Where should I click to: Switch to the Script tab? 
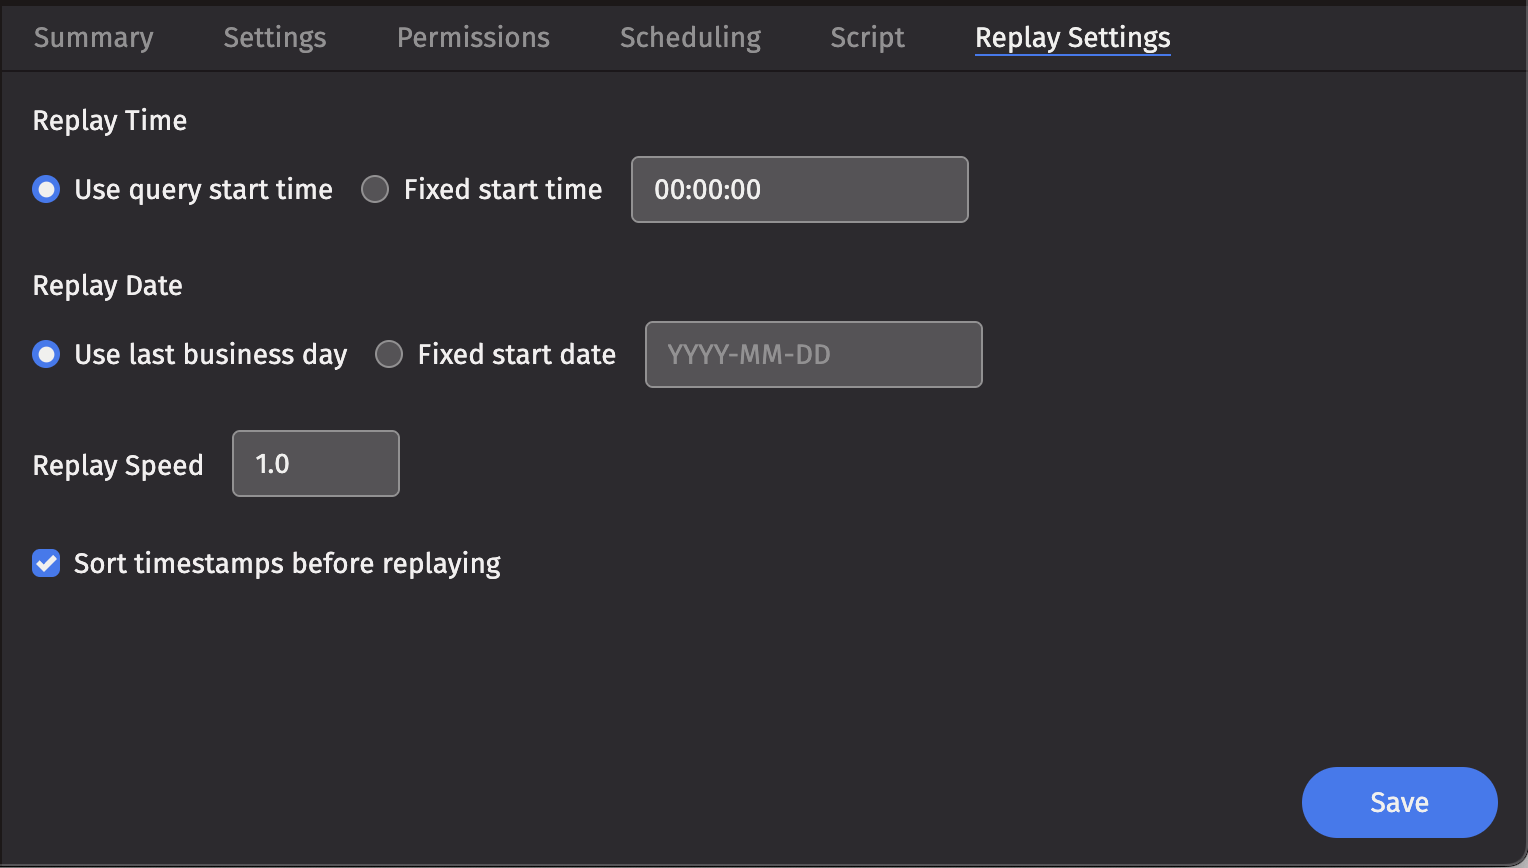coord(867,38)
